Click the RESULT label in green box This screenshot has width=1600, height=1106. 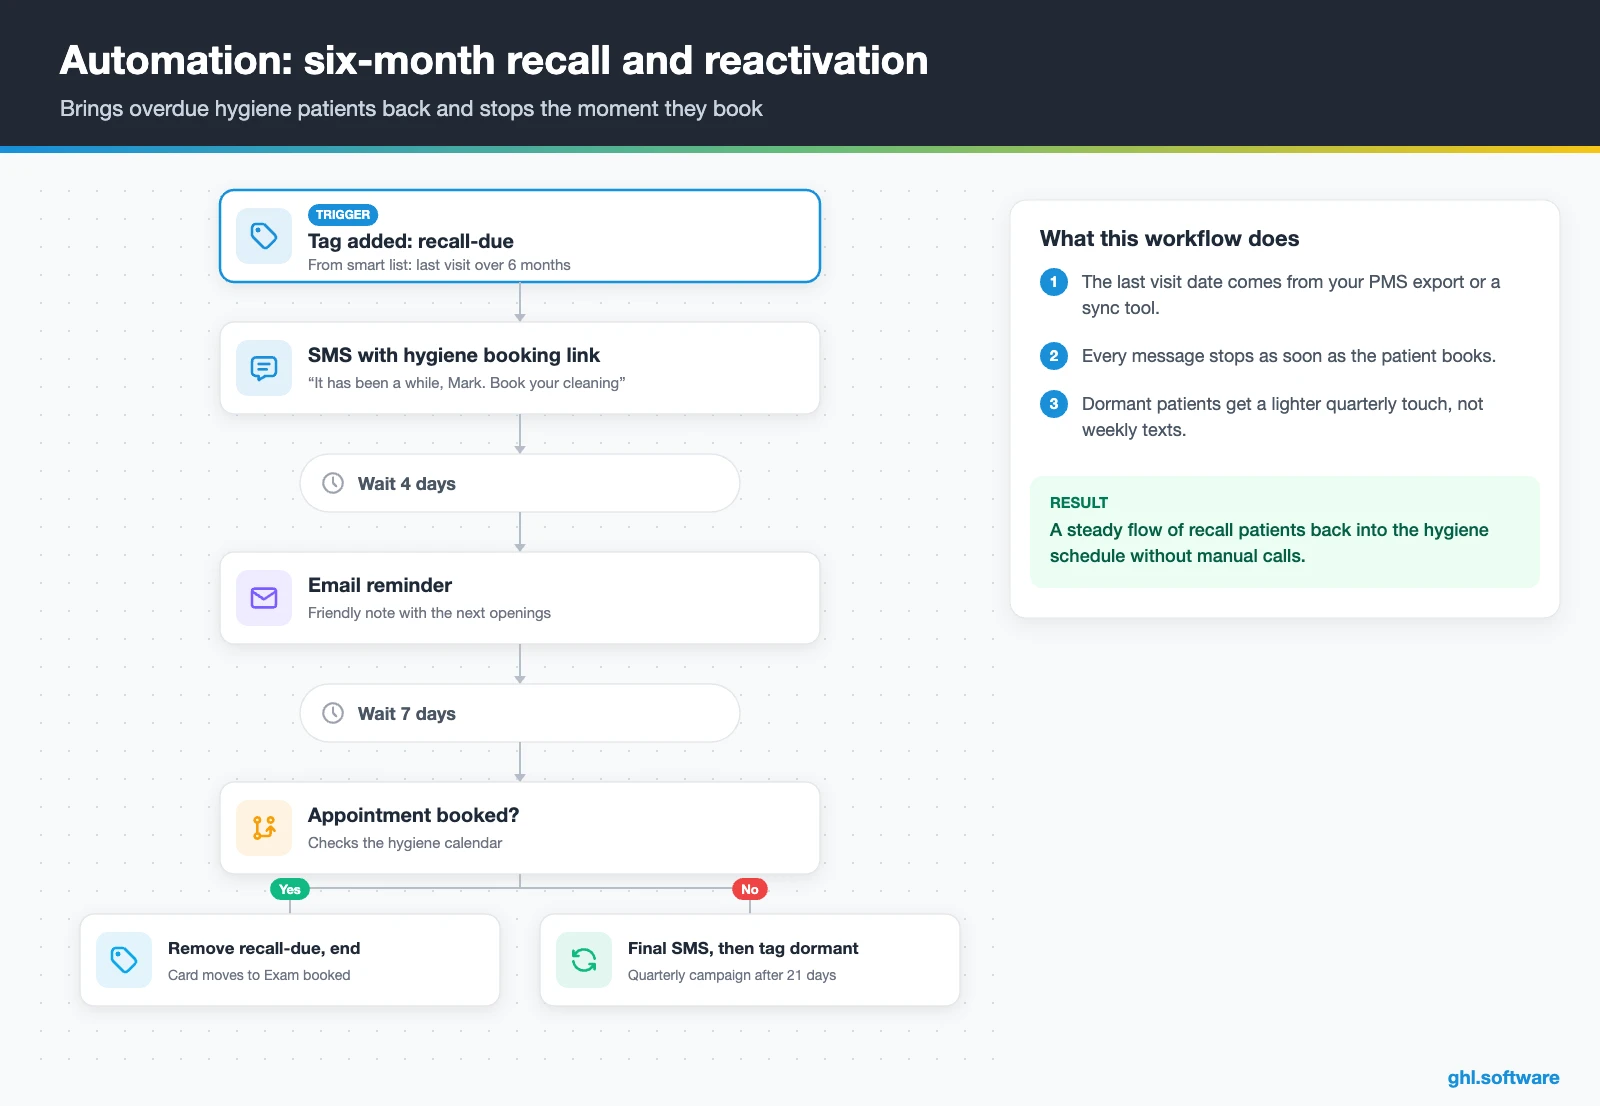(x=1079, y=503)
